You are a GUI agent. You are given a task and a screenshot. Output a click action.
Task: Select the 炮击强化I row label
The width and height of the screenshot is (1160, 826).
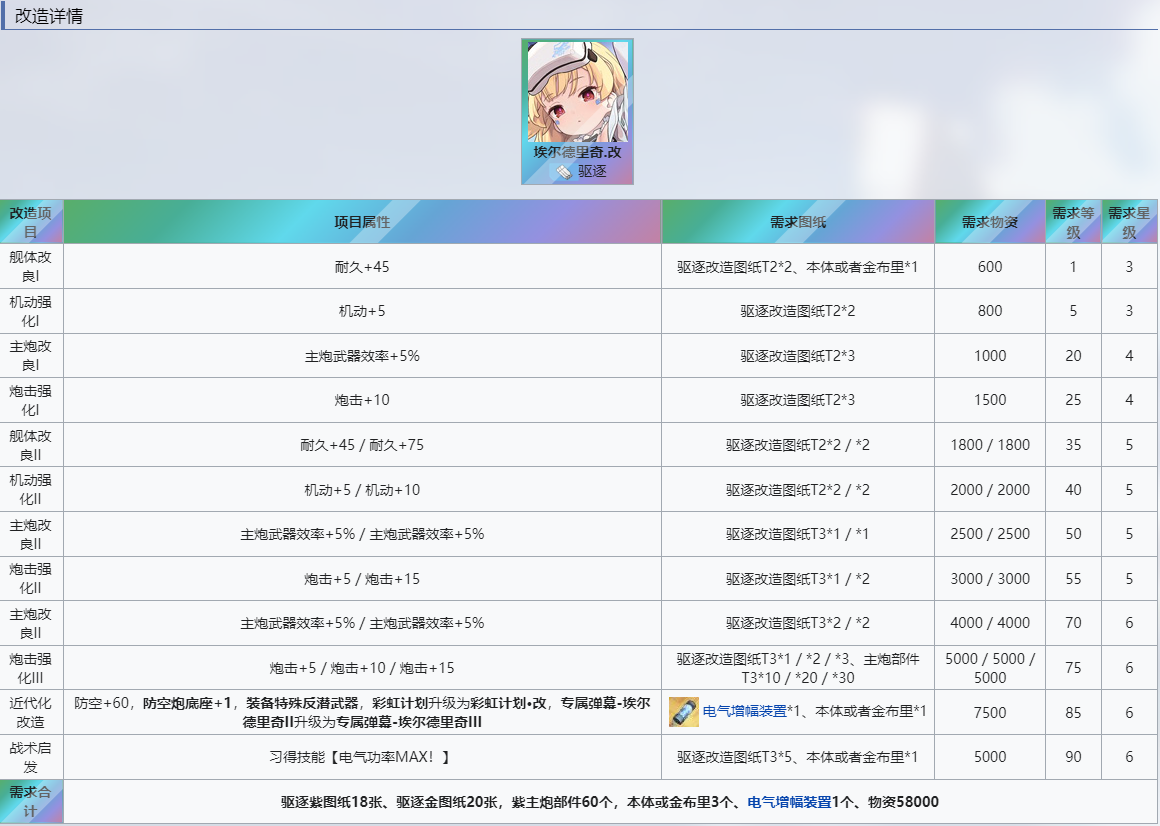pyautogui.click(x=31, y=400)
